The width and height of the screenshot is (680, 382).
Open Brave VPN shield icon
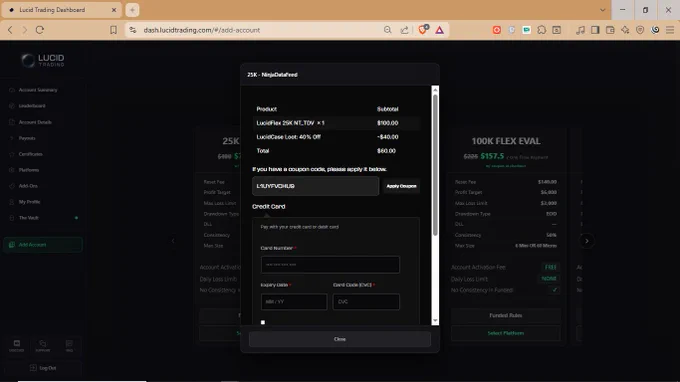pyautogui.click(x=640, y=30)
